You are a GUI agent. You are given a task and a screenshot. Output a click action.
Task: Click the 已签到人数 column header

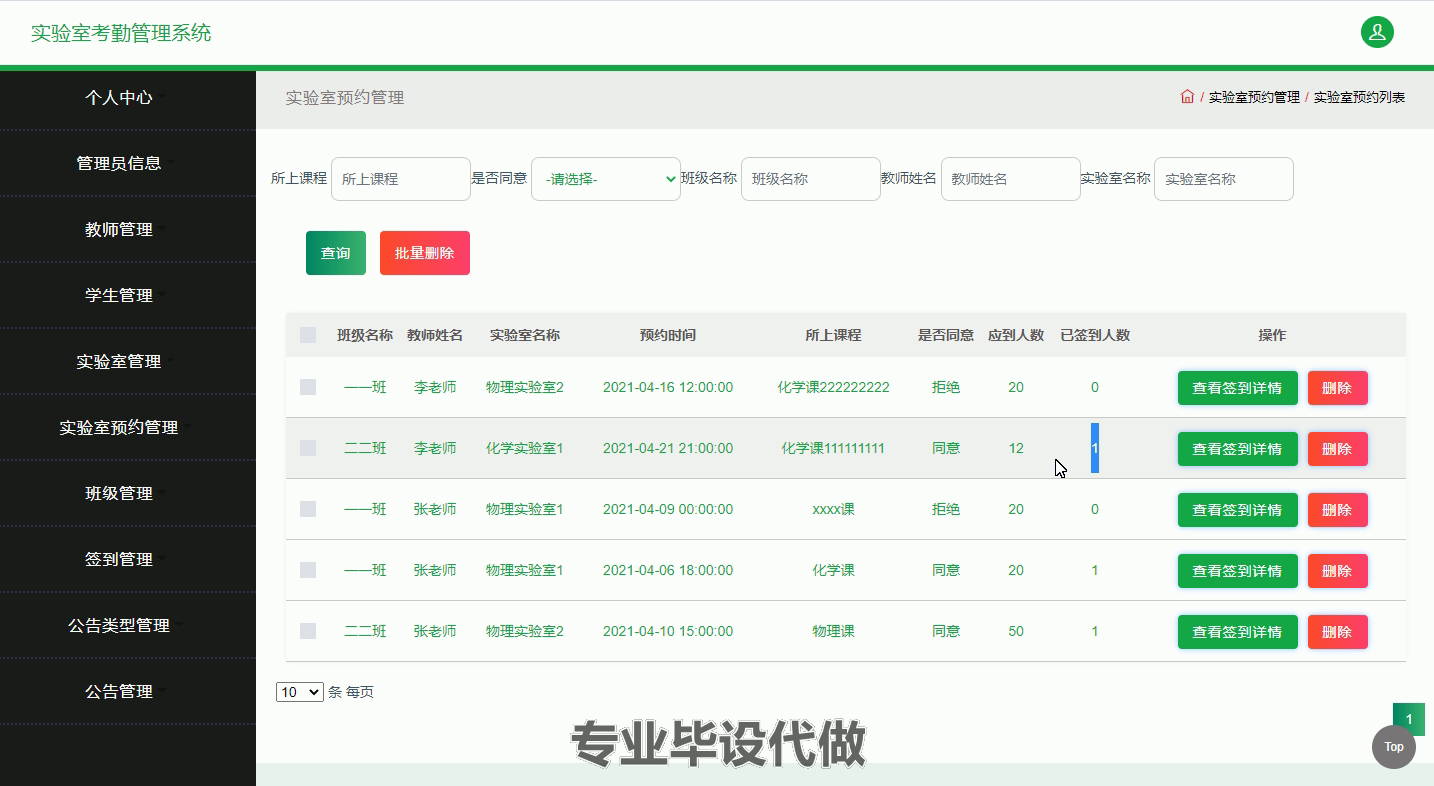click(1095, 335)
